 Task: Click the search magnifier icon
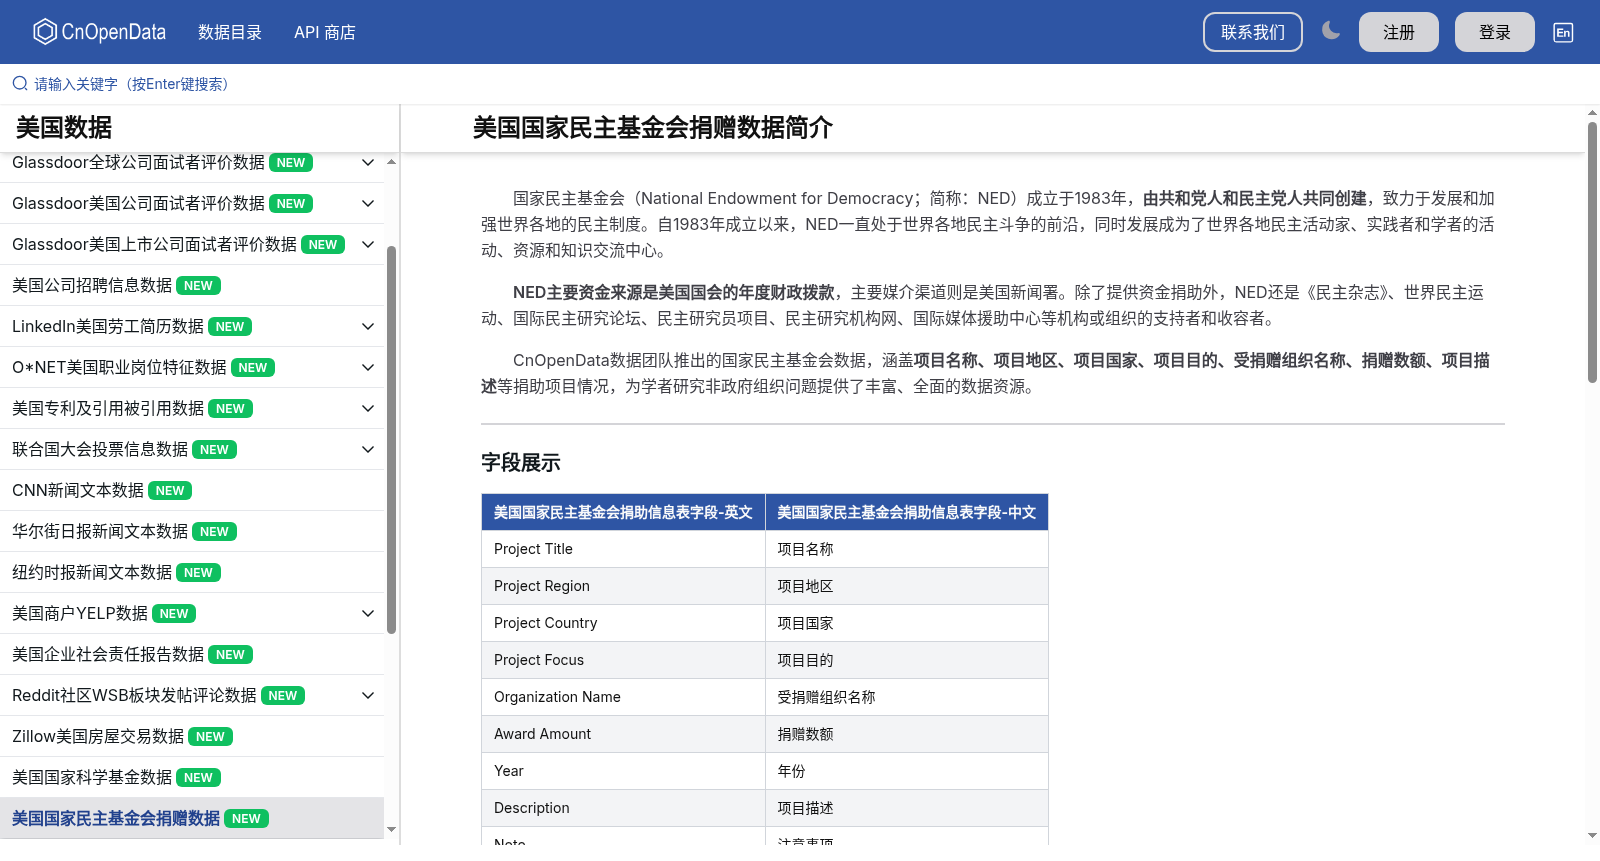click(x=20, y=84)
